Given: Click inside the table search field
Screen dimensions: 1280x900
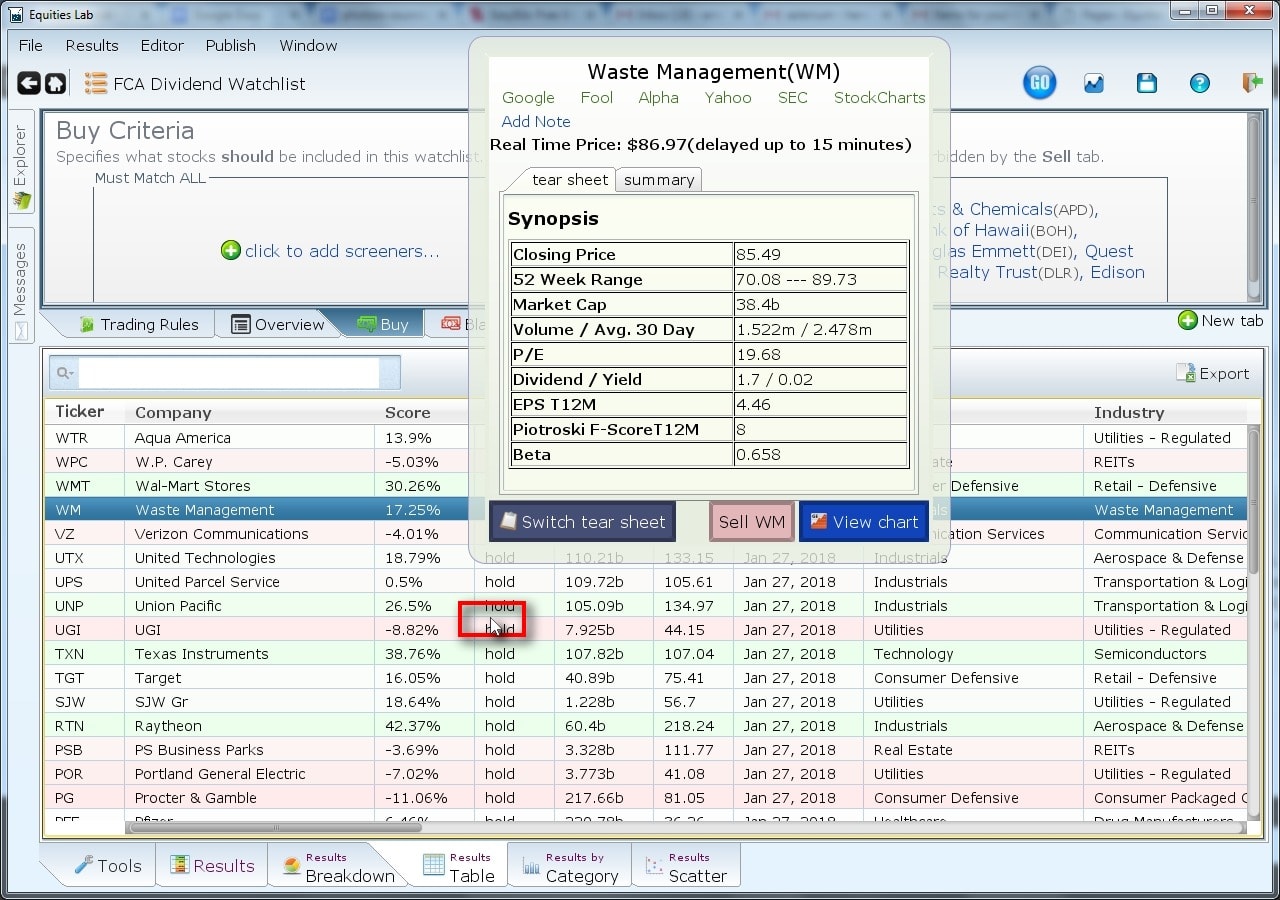Looking at the screenshot, I should (229, 373).
